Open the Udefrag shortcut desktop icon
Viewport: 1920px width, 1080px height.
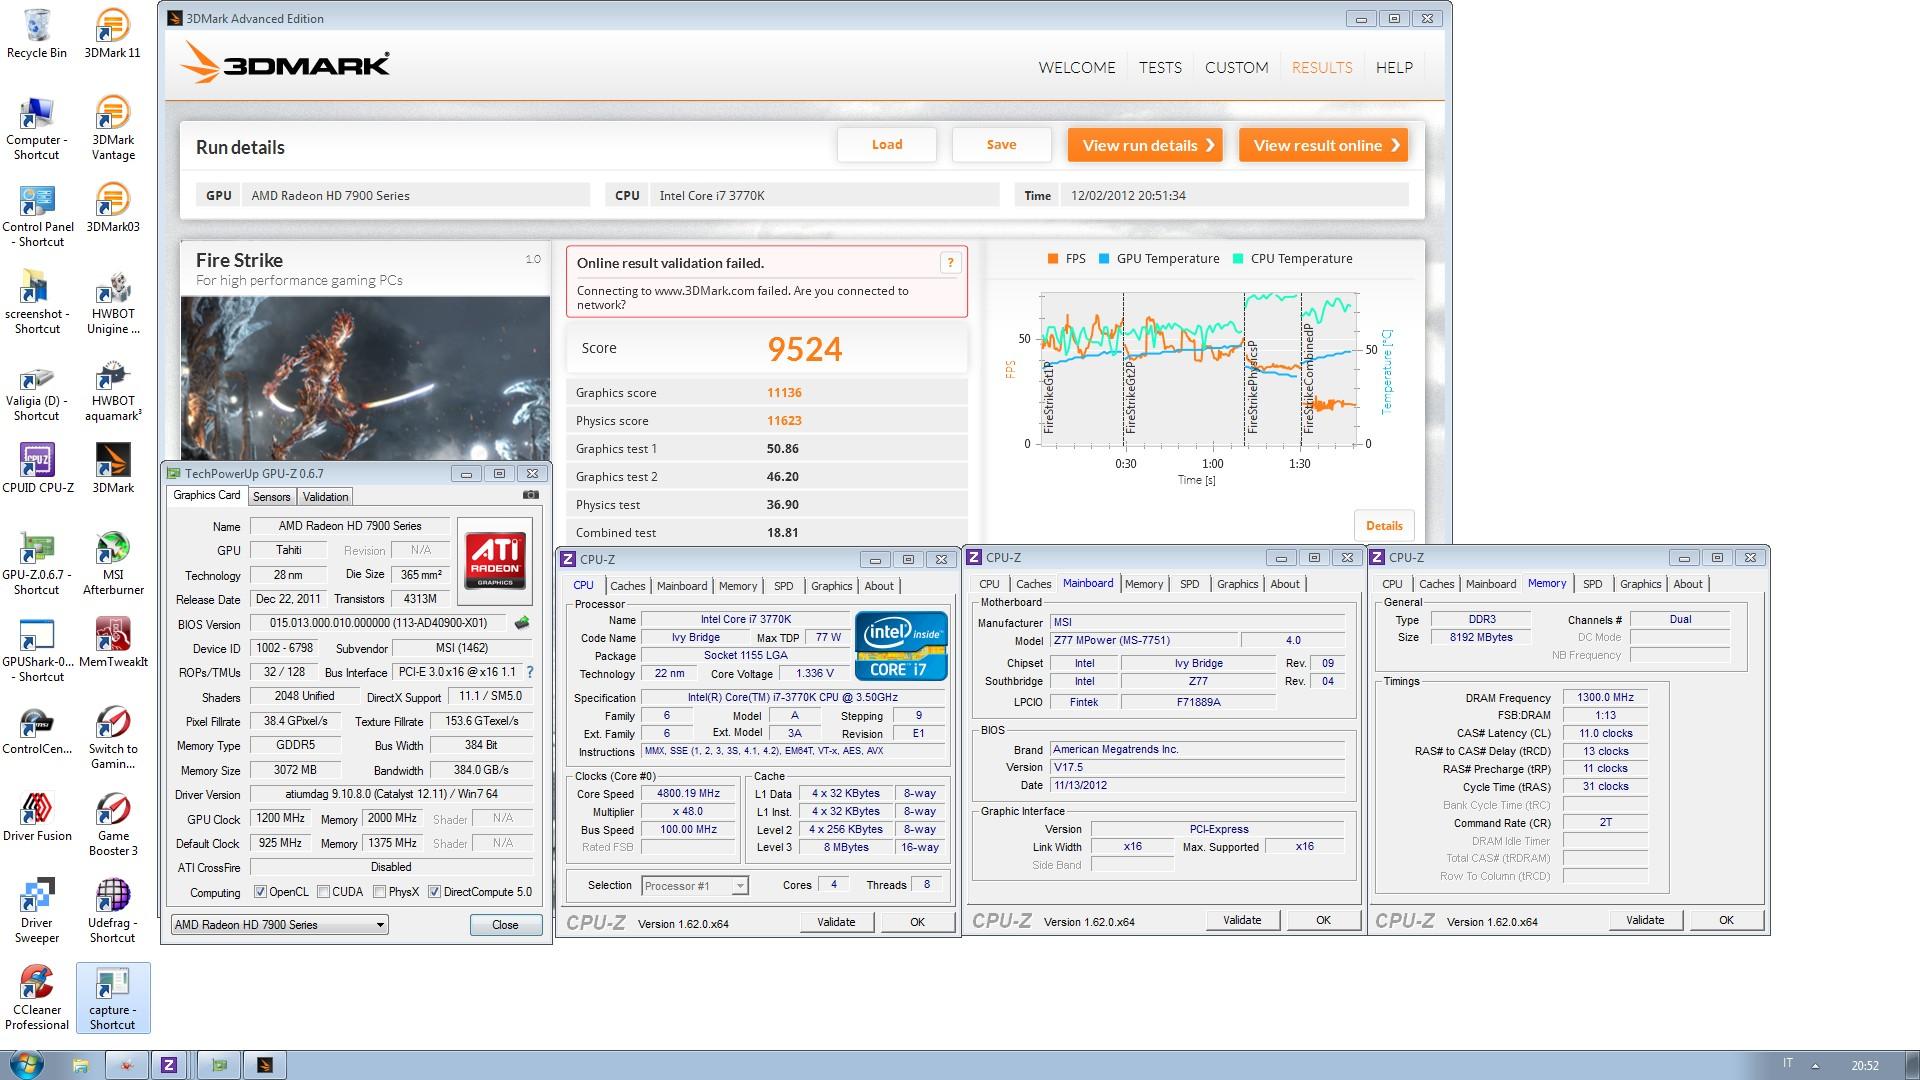click(112, 911)
